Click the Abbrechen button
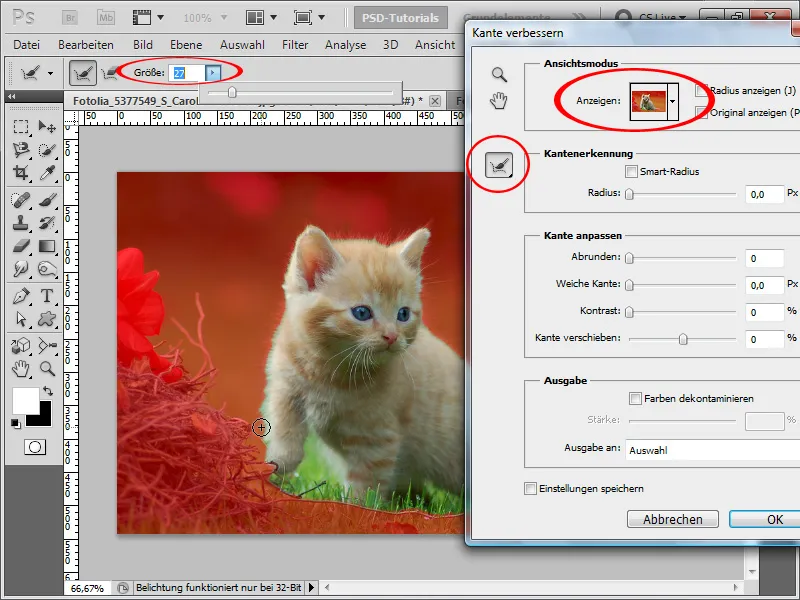The width and height of the screenshot is (800, 600). click(x=672, y=519)
